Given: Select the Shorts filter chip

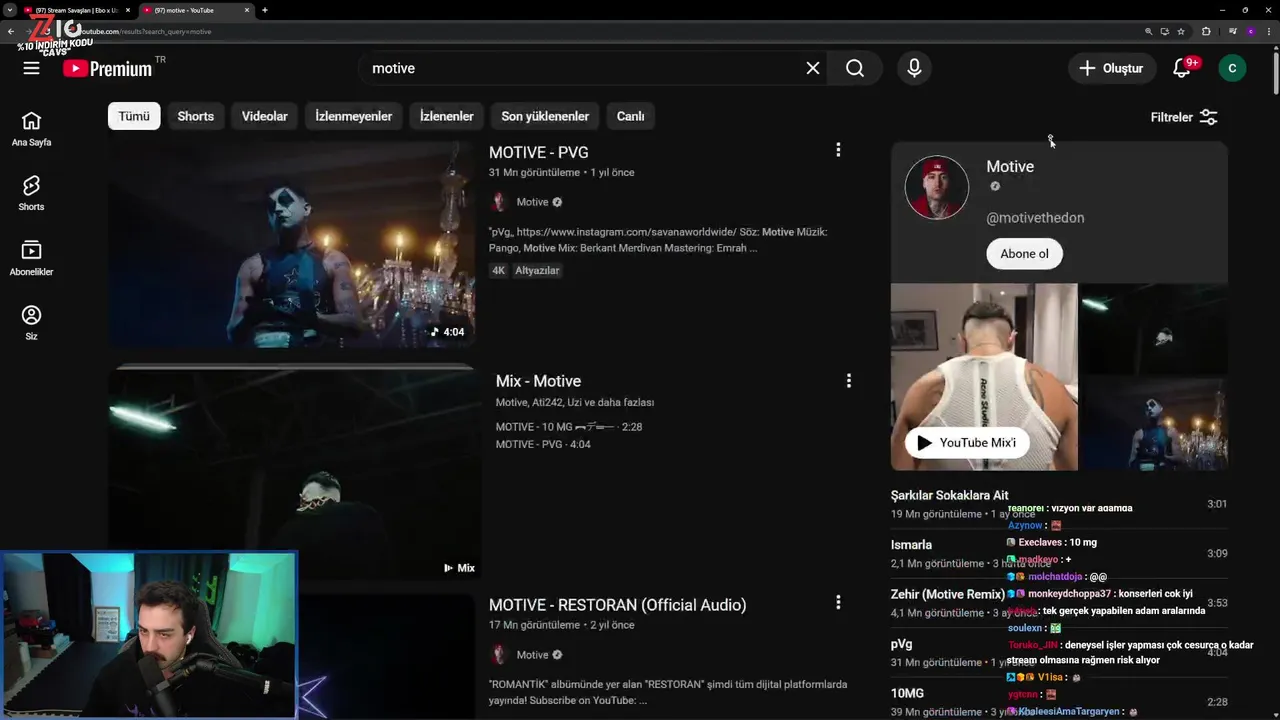Looking at the screenshot, I should tap(196, 116).
